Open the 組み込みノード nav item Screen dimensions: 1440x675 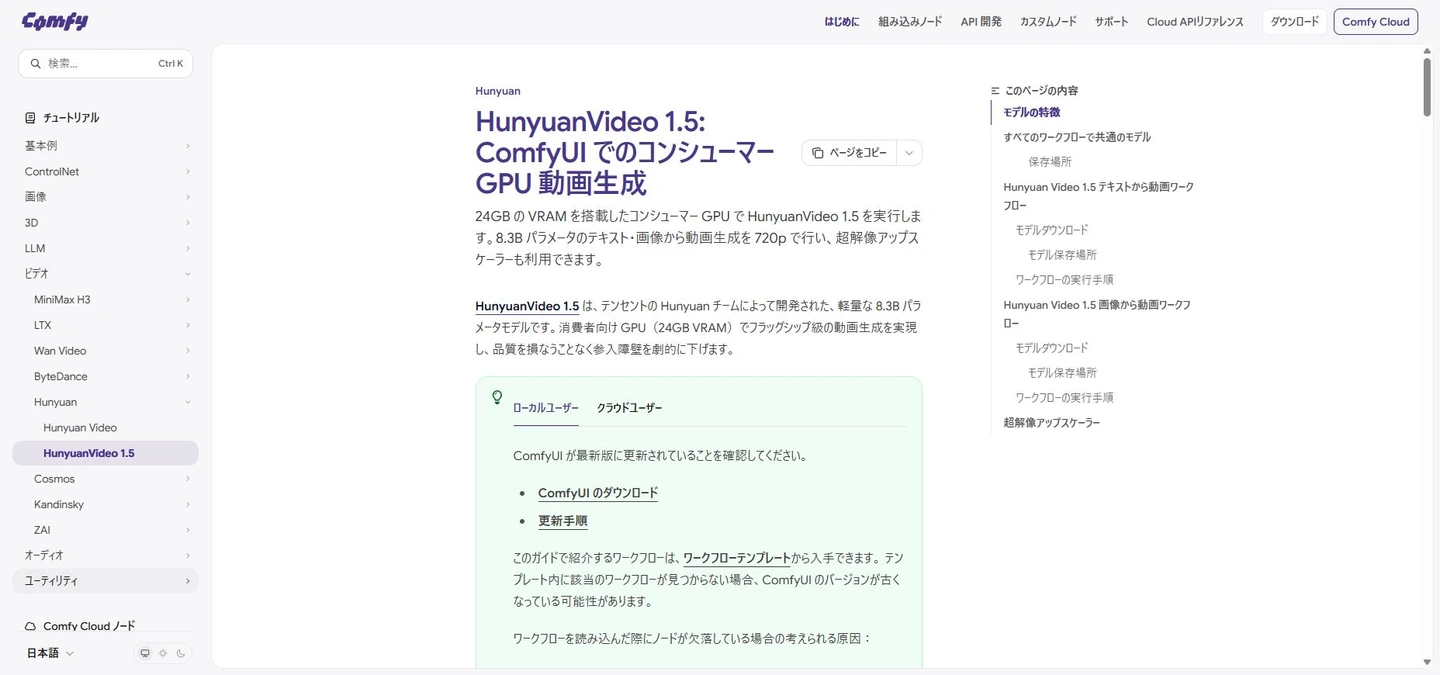coord(910,22)
